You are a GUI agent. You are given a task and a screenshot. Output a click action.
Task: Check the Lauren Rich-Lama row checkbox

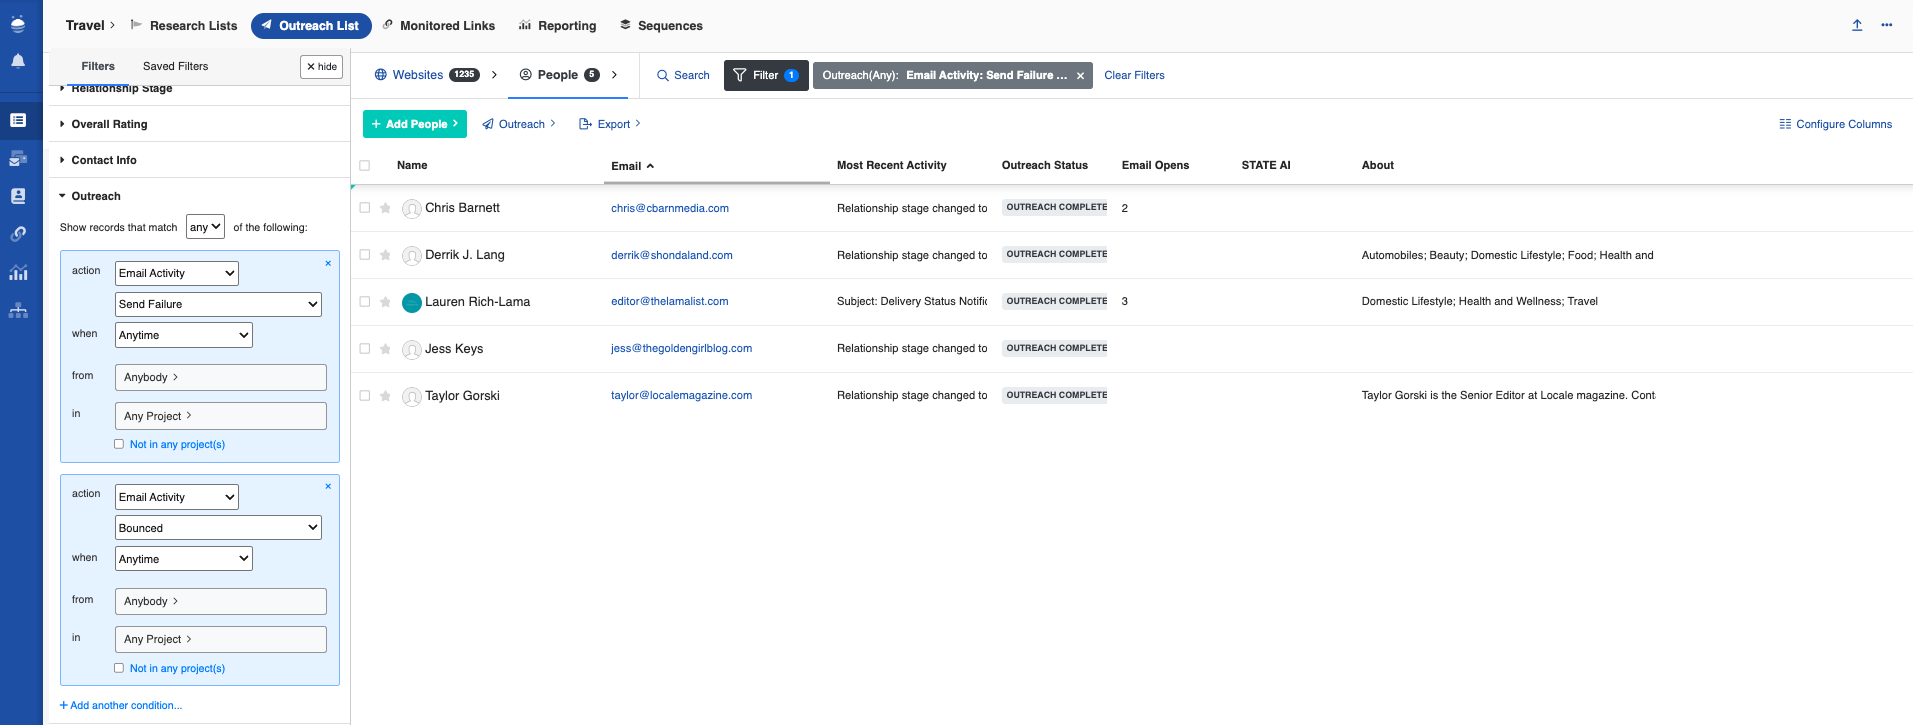coord(365,302)
